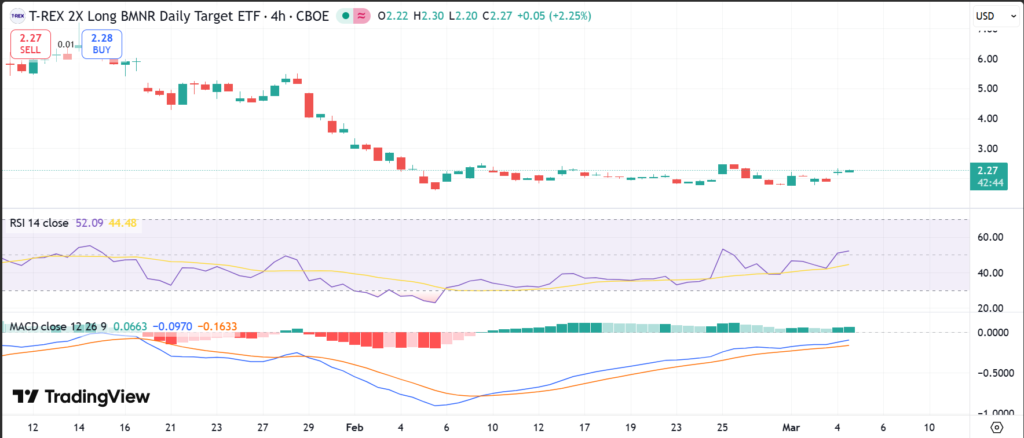The width and height of the screenshot is (1024, 438).
Task: Click the pink approximate-data indicator icon
Action: (359, 16)
